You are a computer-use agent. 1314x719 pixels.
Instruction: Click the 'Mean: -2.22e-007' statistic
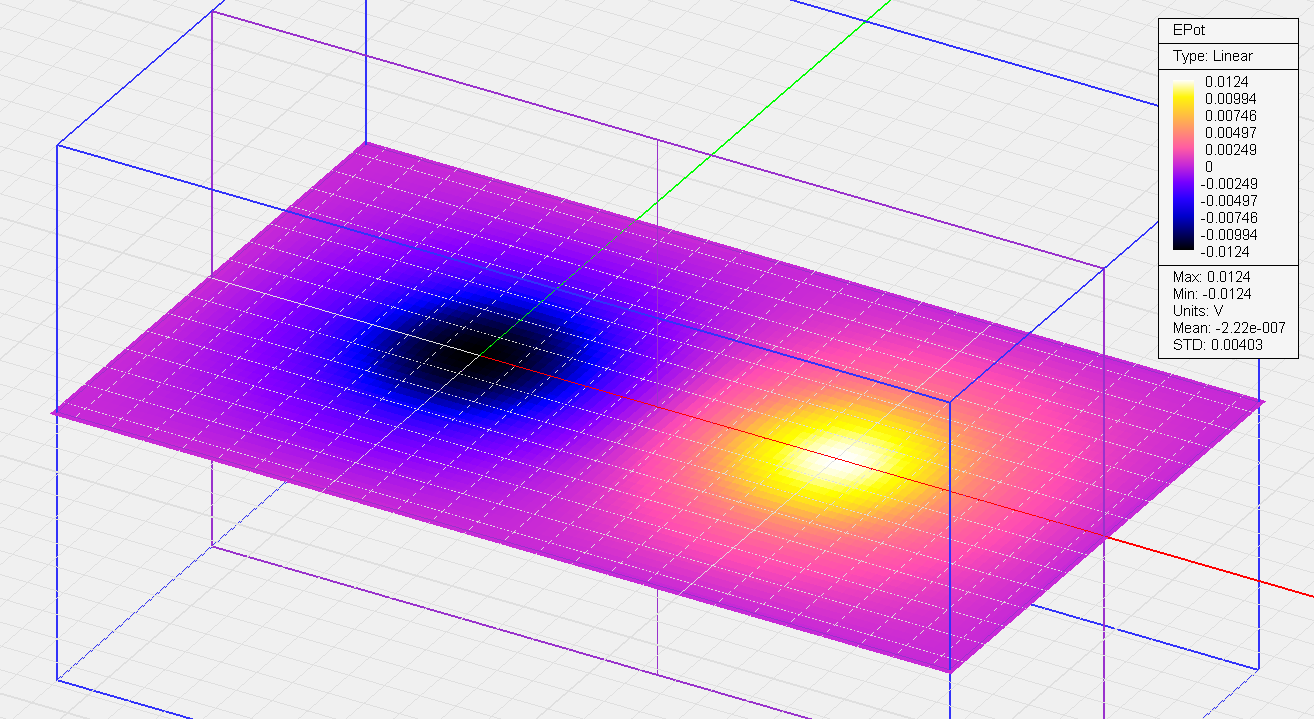pyautogui.click(x=1229, y=328)
